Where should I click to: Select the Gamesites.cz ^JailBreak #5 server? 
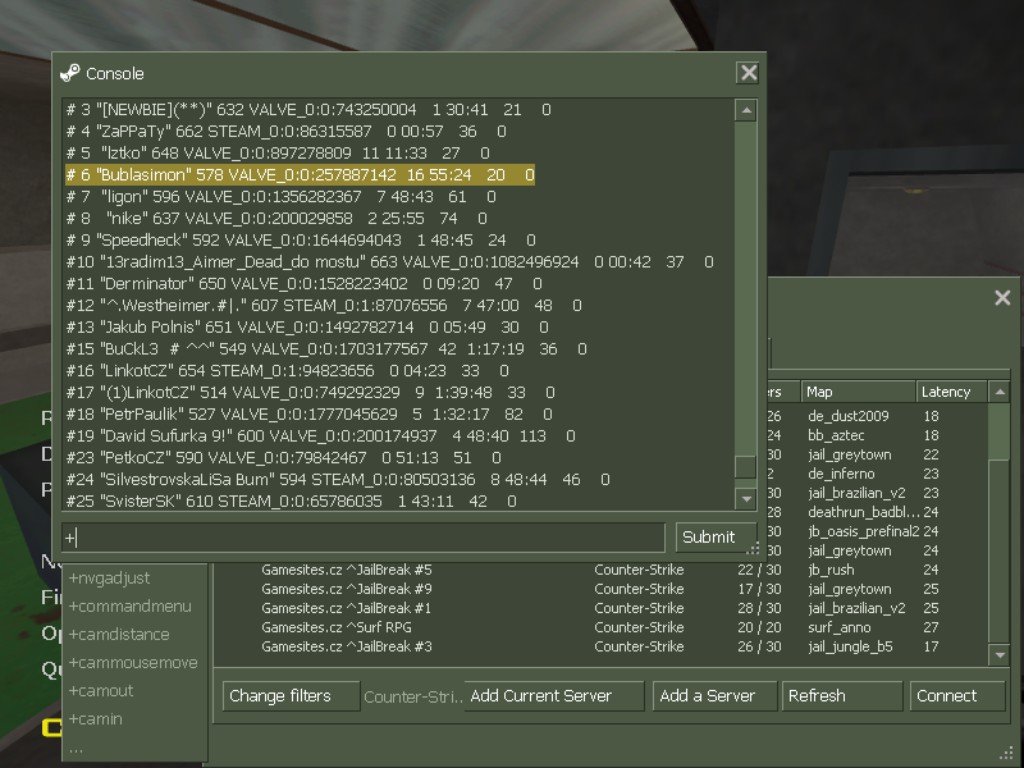(x=601, y=569)
